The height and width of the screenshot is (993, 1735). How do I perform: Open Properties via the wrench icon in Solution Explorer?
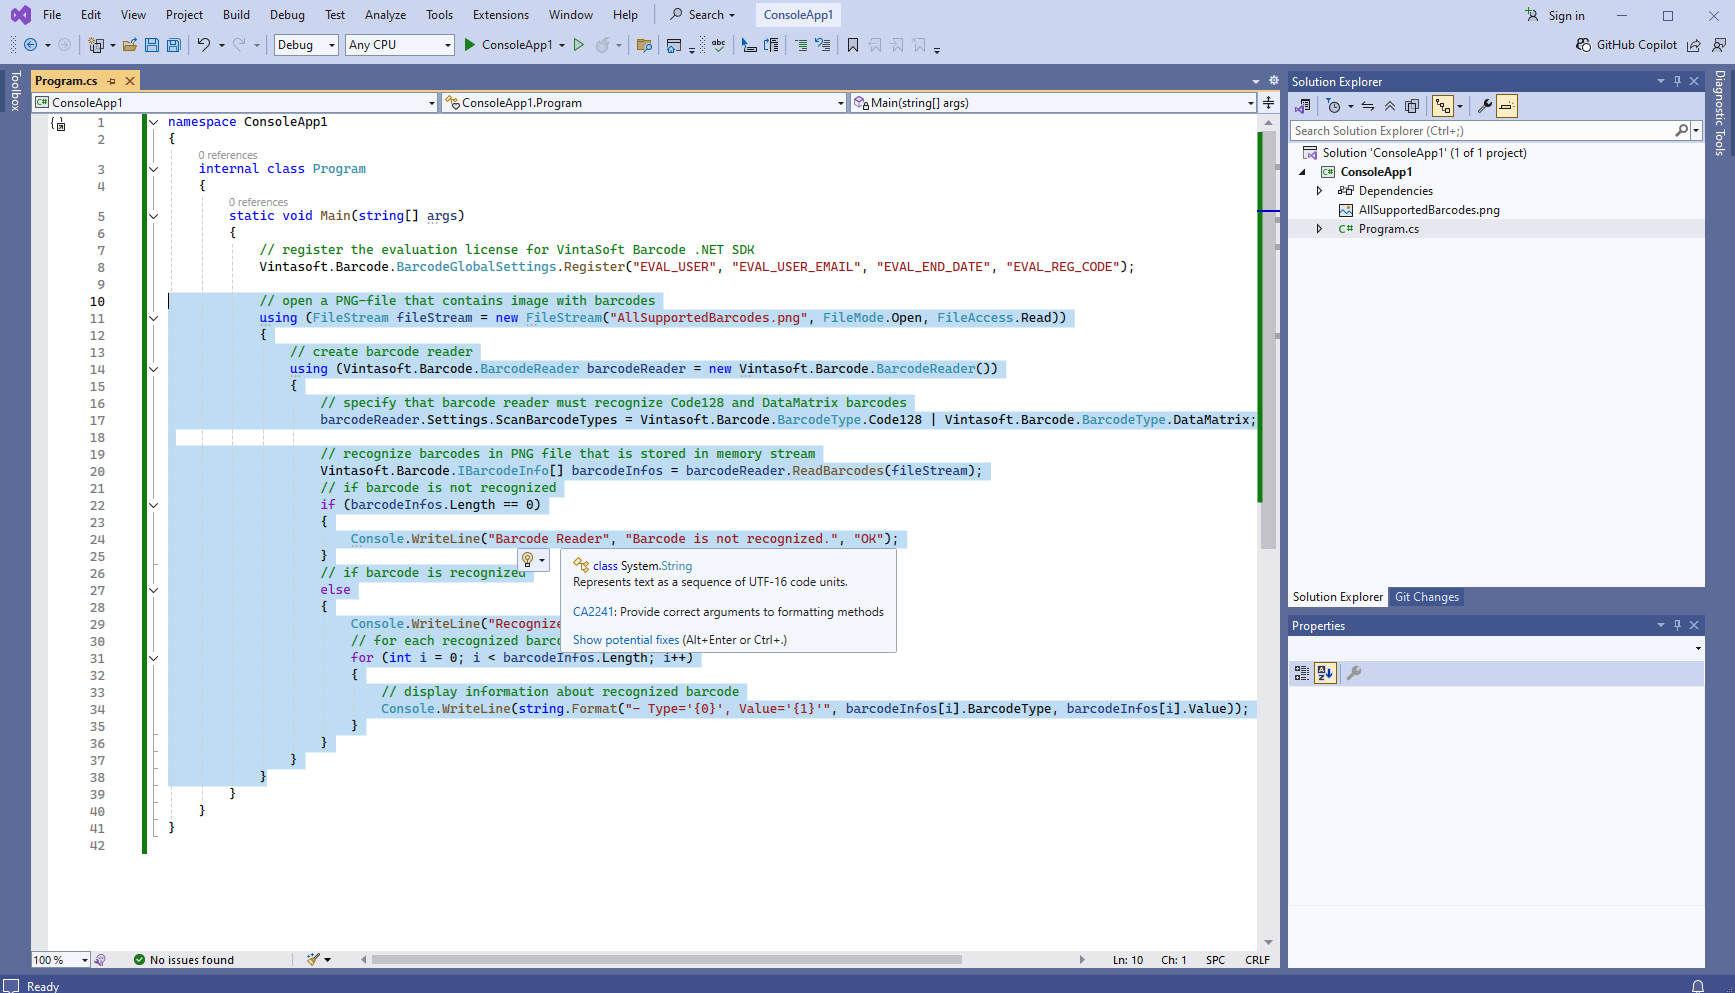(x=1485, y=106)
